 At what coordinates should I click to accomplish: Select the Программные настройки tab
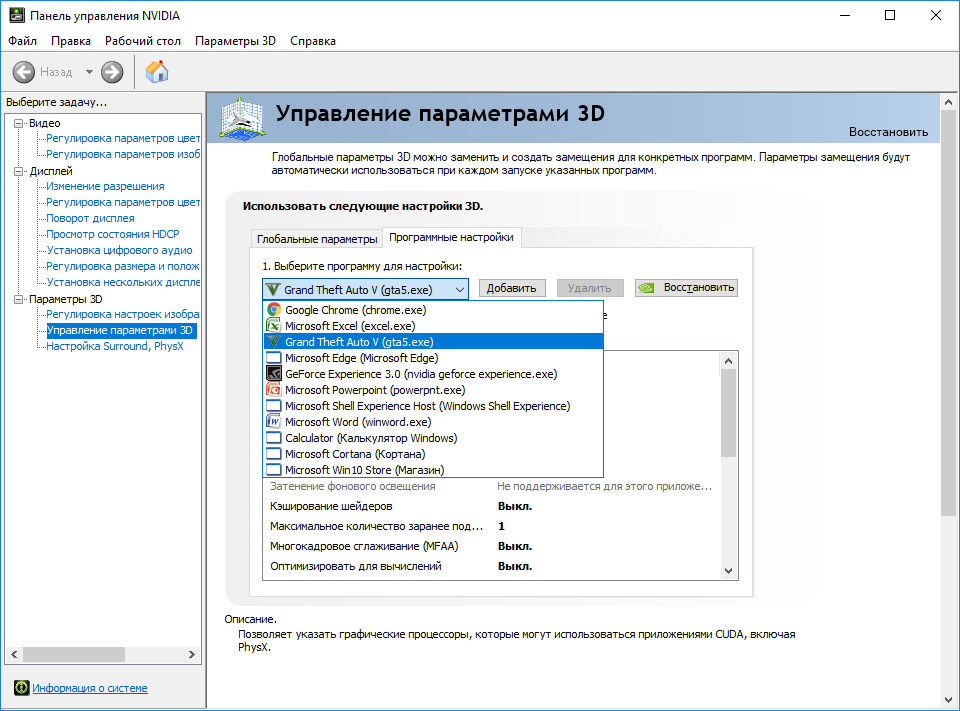pos(451,237)
